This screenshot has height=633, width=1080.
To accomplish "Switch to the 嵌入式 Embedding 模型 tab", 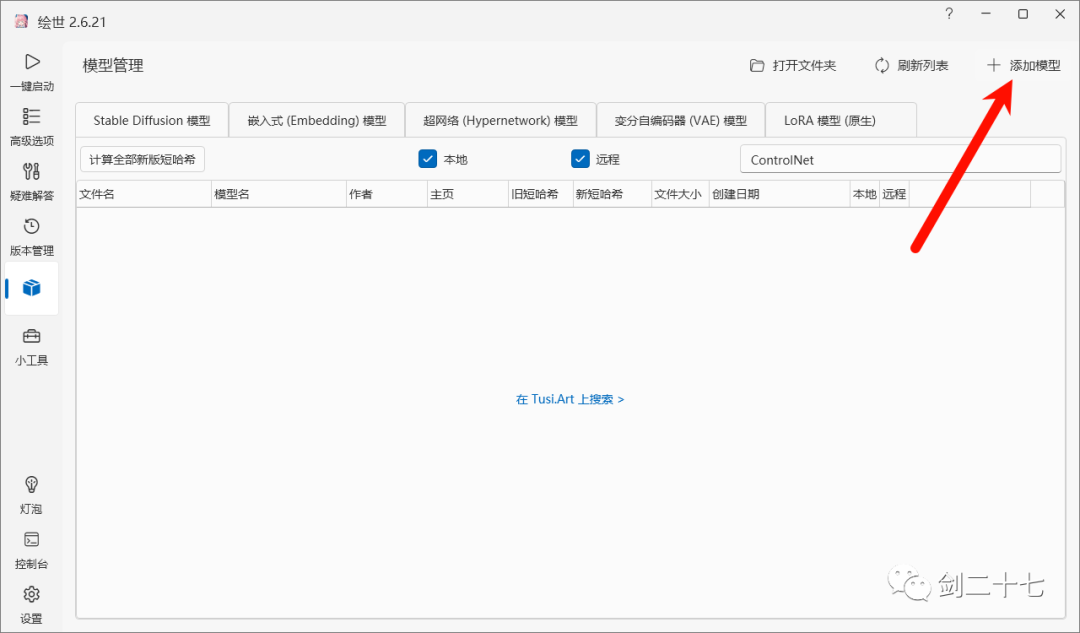I will (x=316, y=119).
